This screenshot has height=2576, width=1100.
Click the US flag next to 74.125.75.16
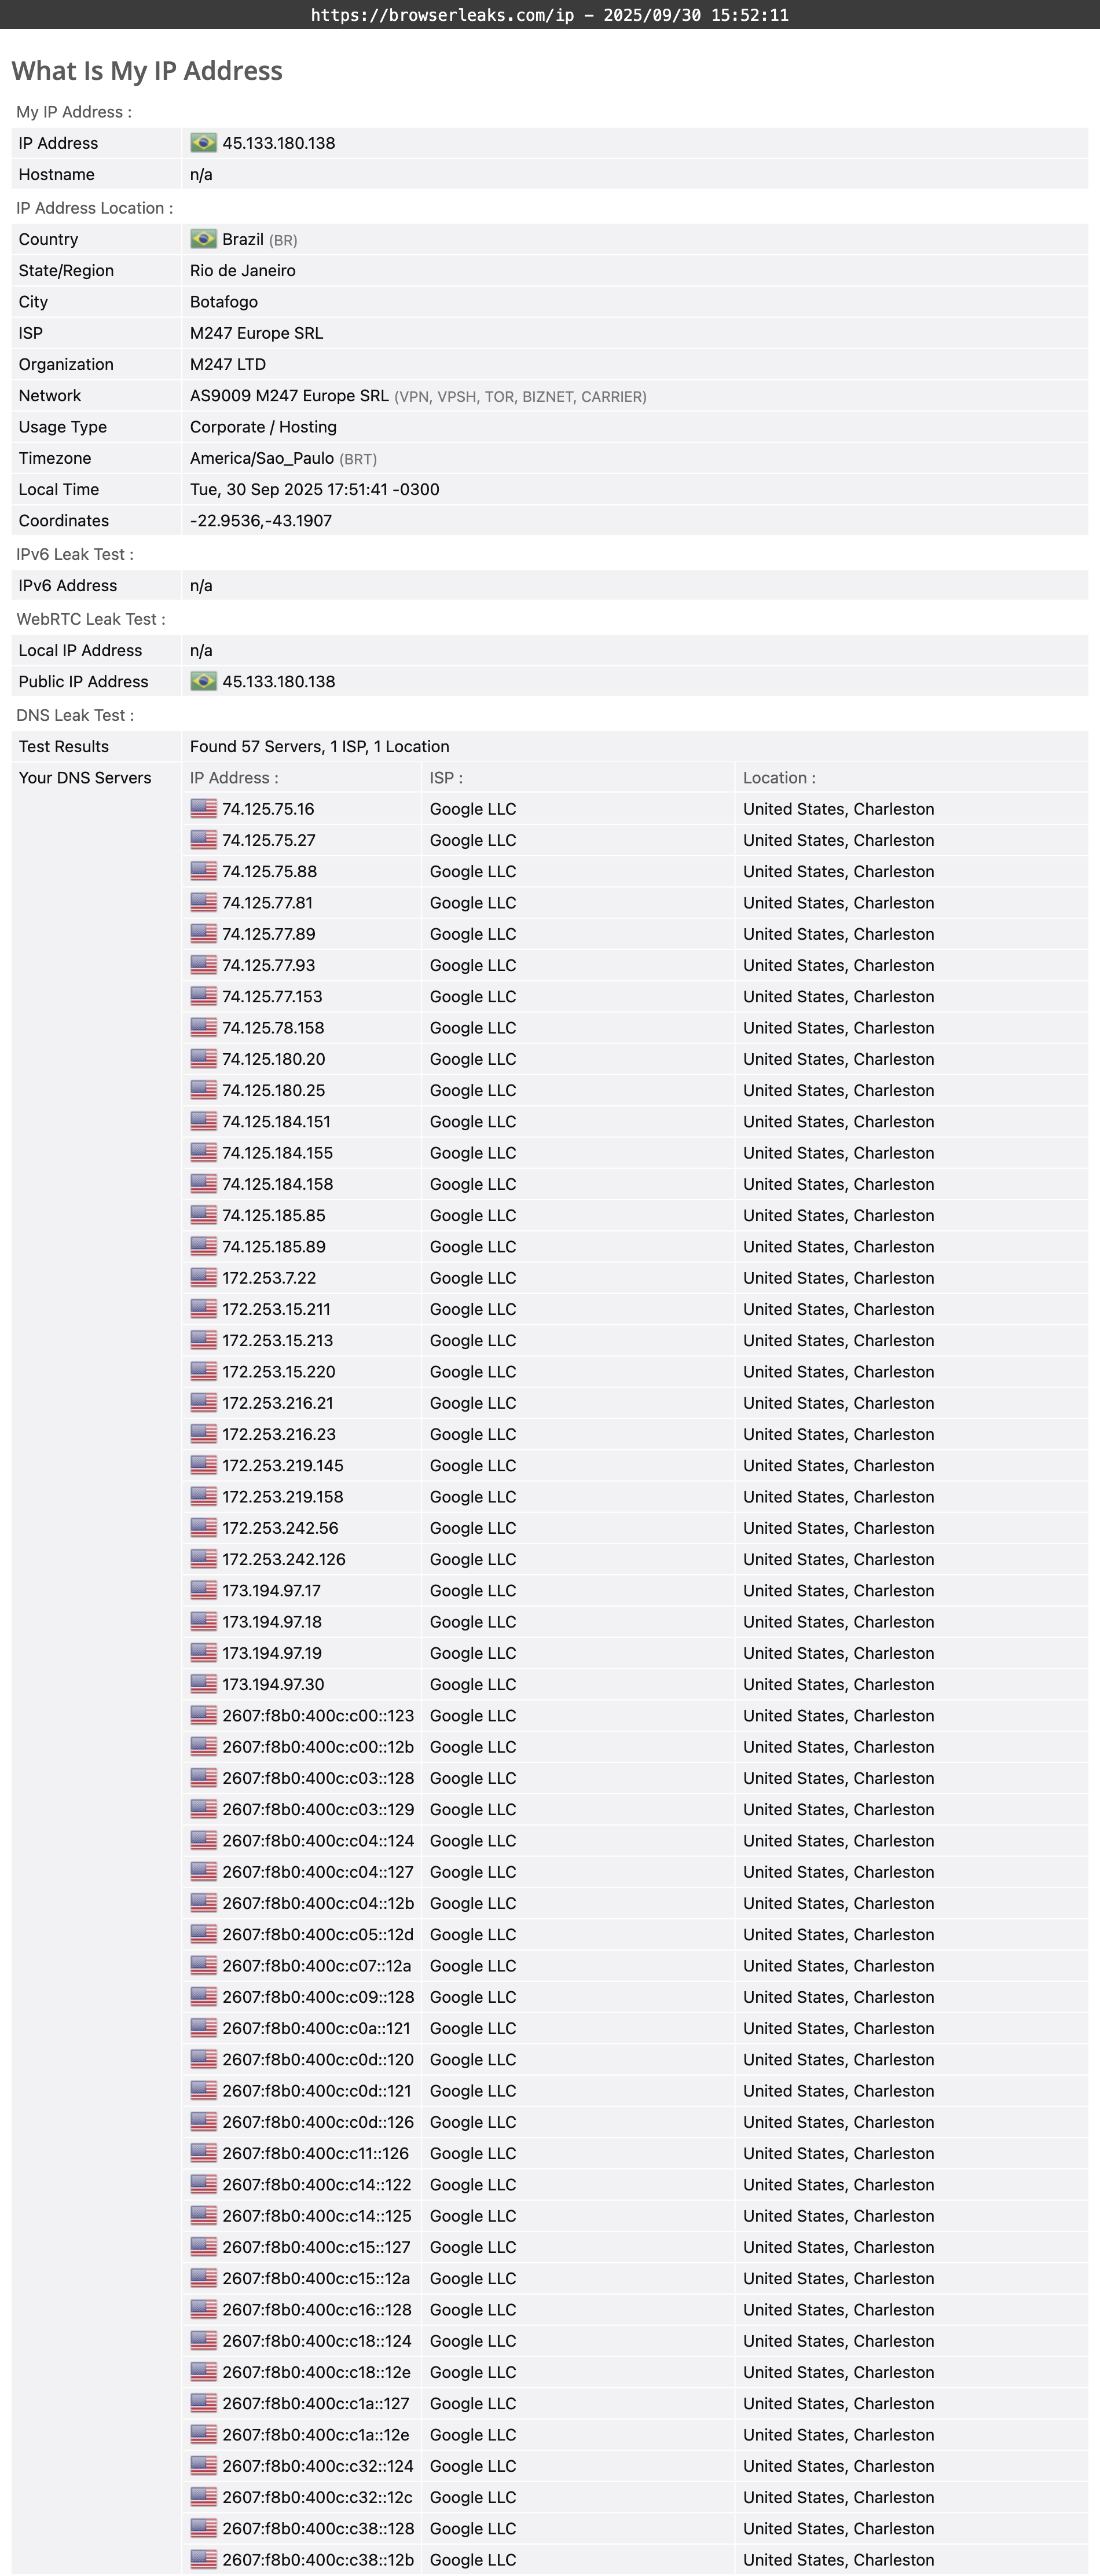click(x=203, y=808)
